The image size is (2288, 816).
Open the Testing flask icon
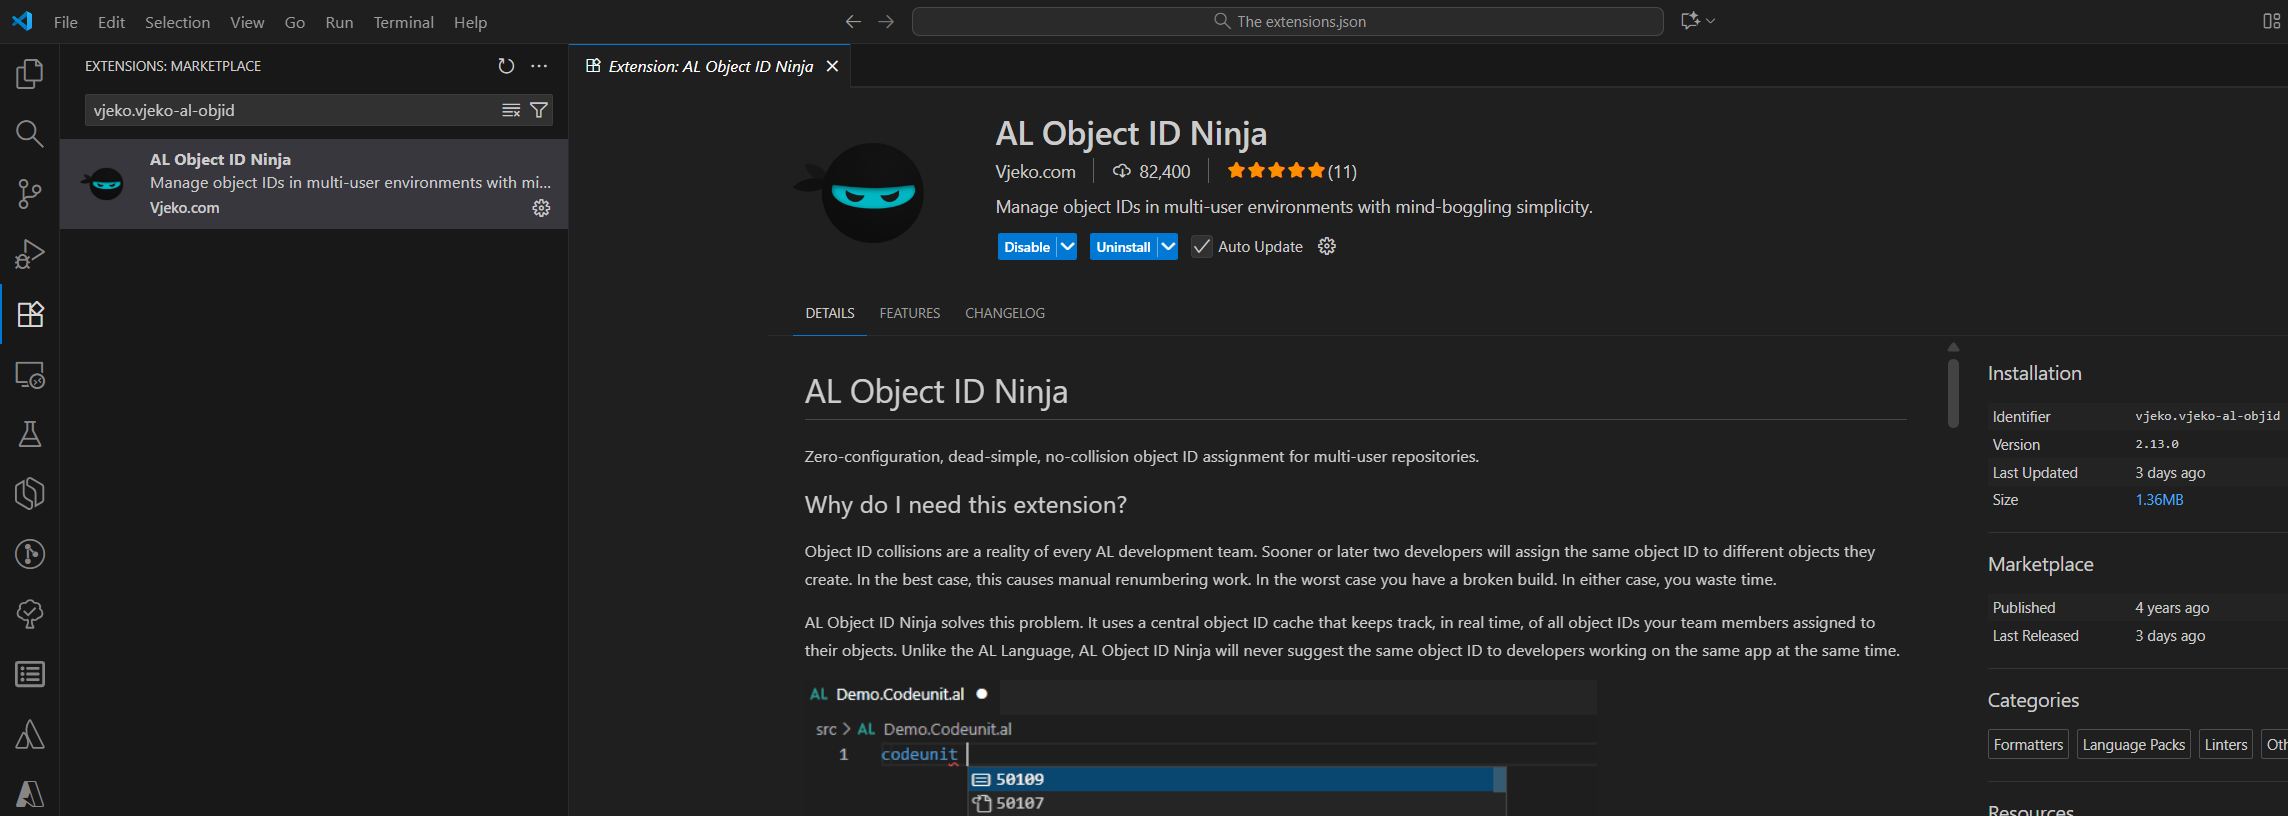coord(30,434)
